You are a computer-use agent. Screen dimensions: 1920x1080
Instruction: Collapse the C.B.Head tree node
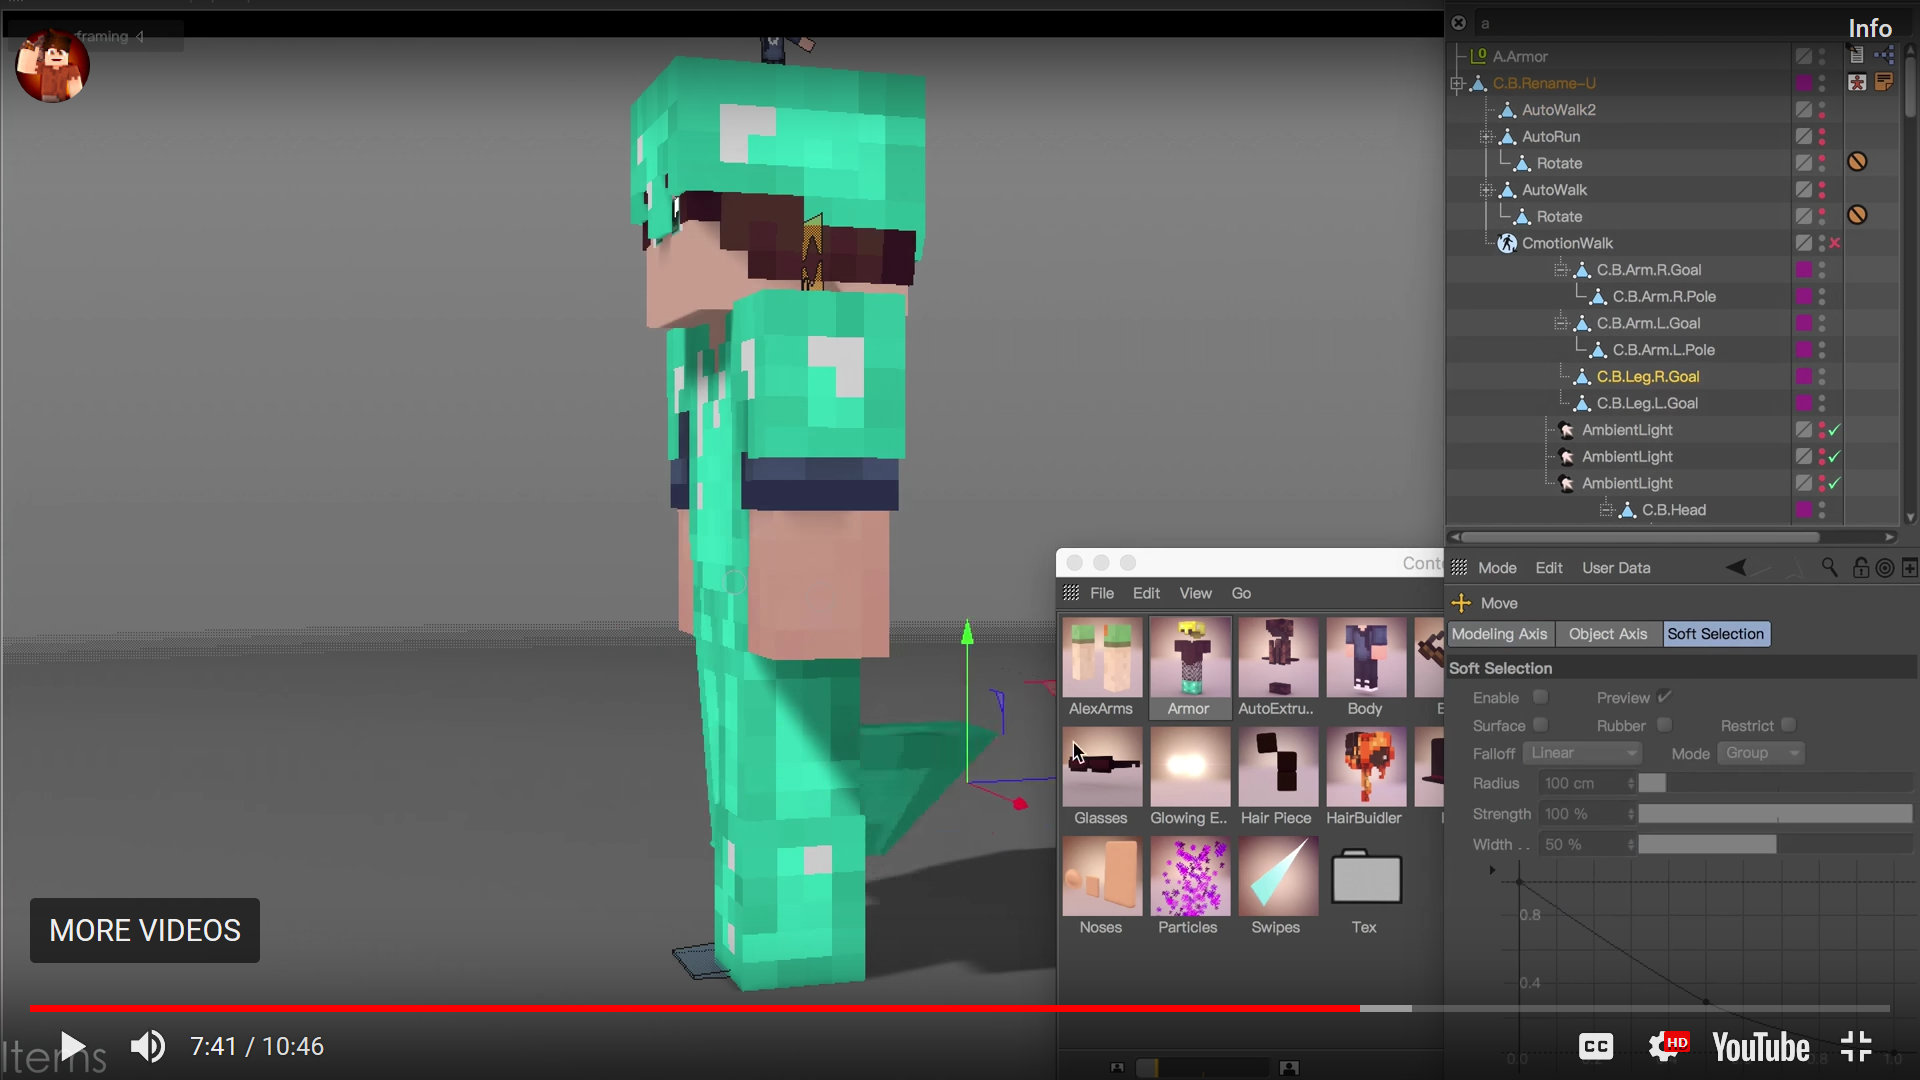pyautogui.click(x=1606, y=510)
